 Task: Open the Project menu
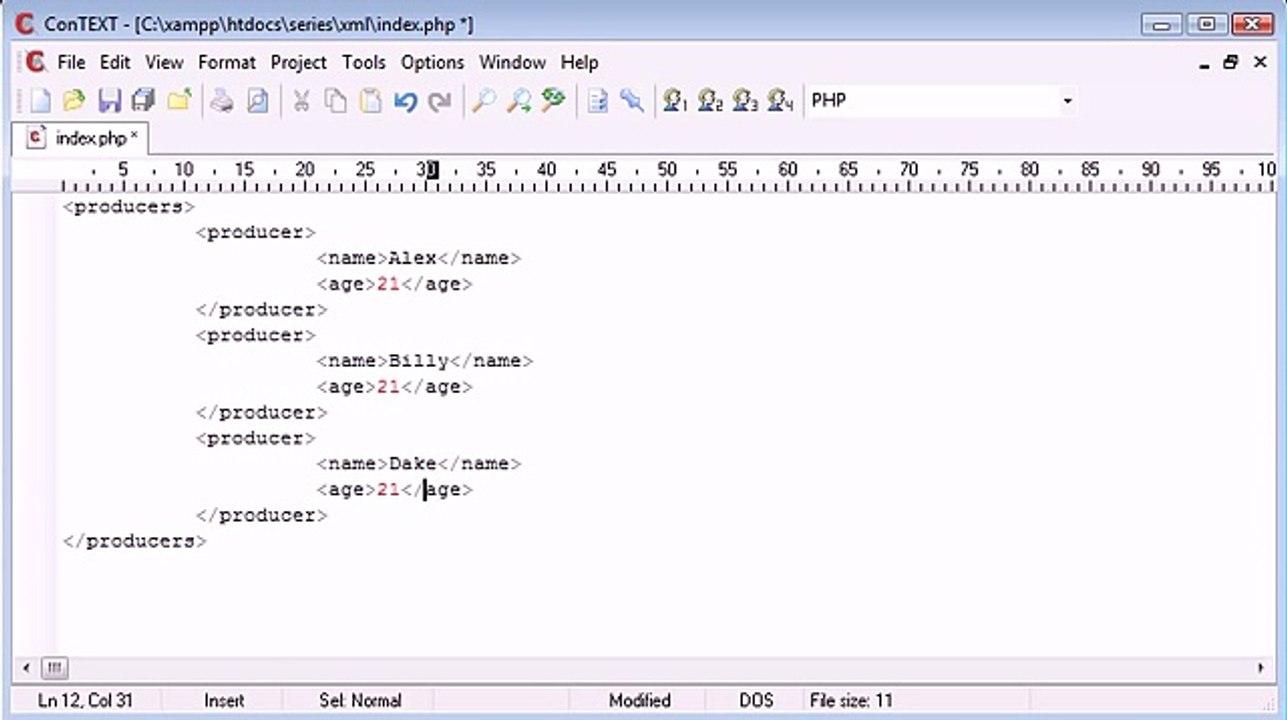(299, 62)
